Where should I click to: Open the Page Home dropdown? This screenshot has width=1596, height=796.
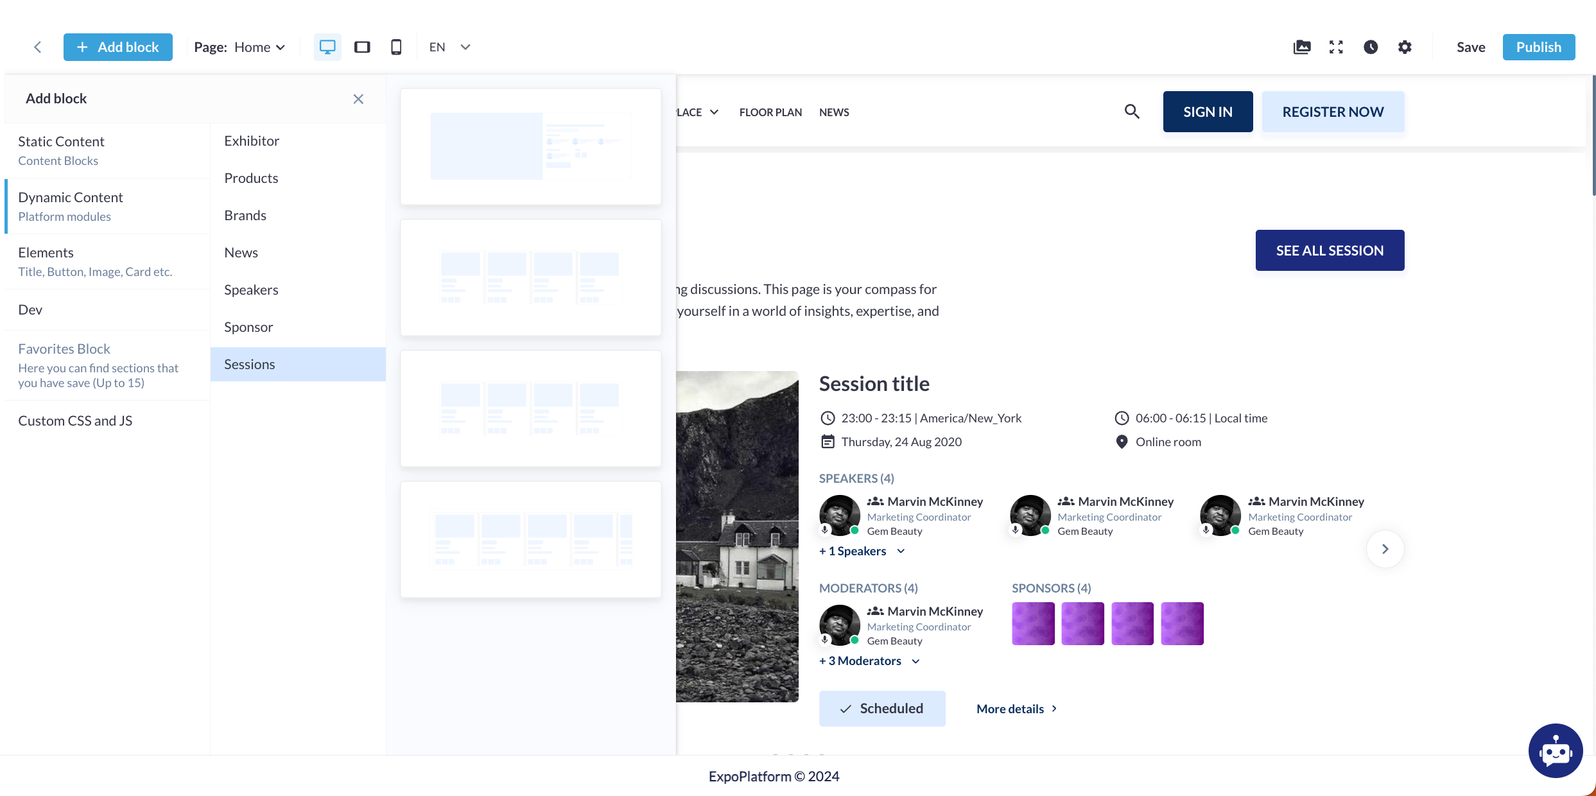click(x=240, y=47)
